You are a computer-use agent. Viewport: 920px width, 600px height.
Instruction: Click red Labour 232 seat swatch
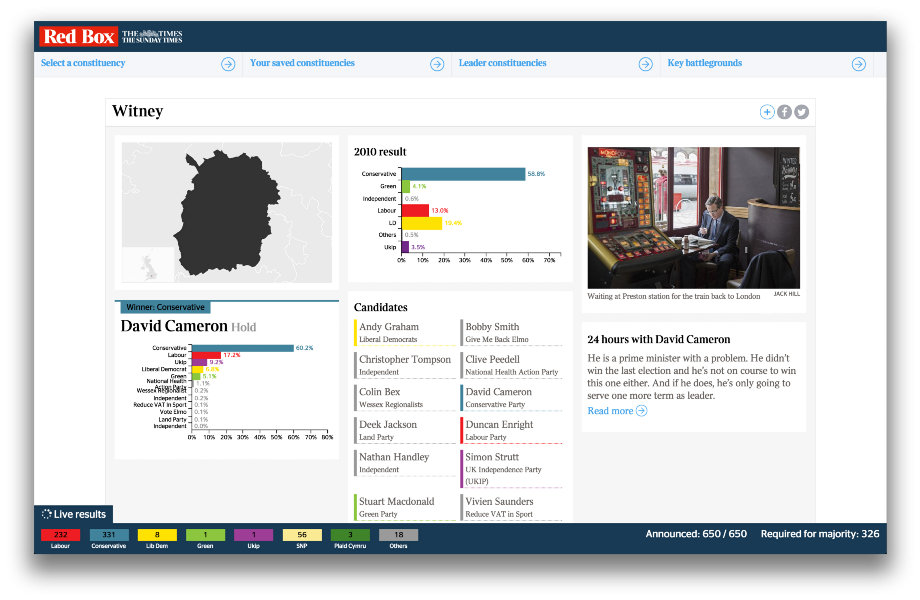[61, 535]
